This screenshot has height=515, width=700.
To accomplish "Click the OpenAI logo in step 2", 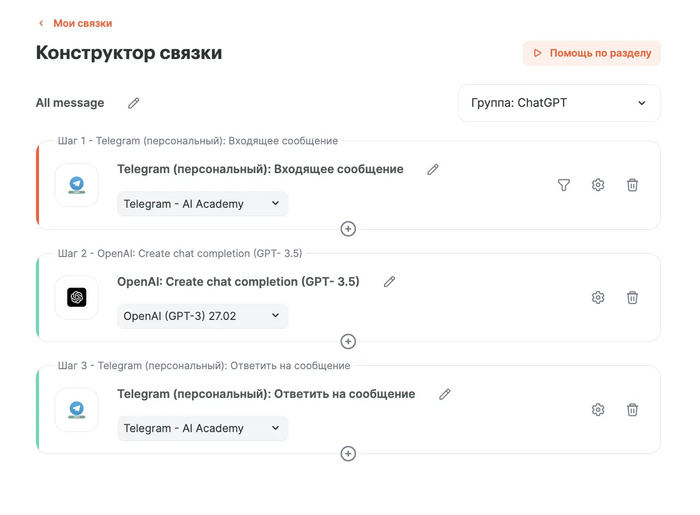I will click(x=77, y=297).
